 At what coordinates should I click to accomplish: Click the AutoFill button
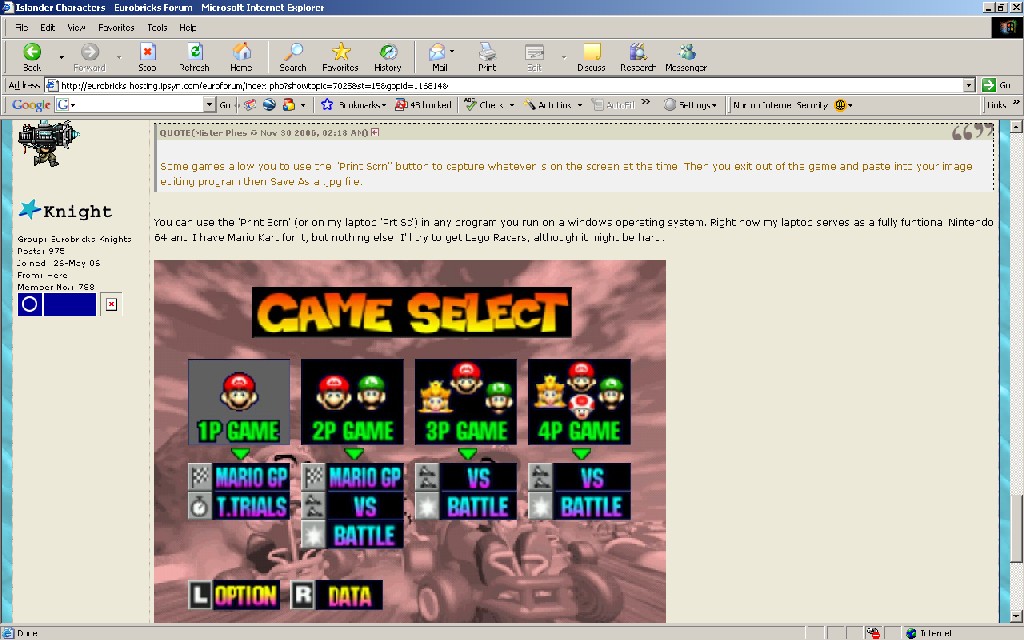tap(613, 104)
